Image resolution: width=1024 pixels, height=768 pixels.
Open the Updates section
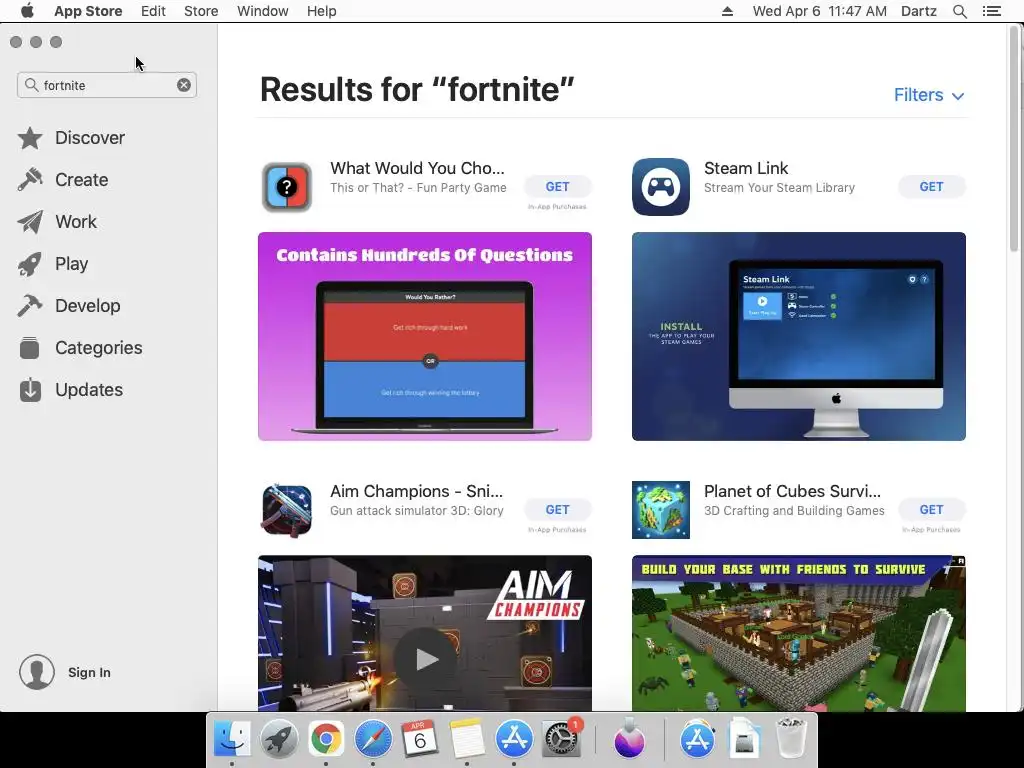tap(71, 390)
